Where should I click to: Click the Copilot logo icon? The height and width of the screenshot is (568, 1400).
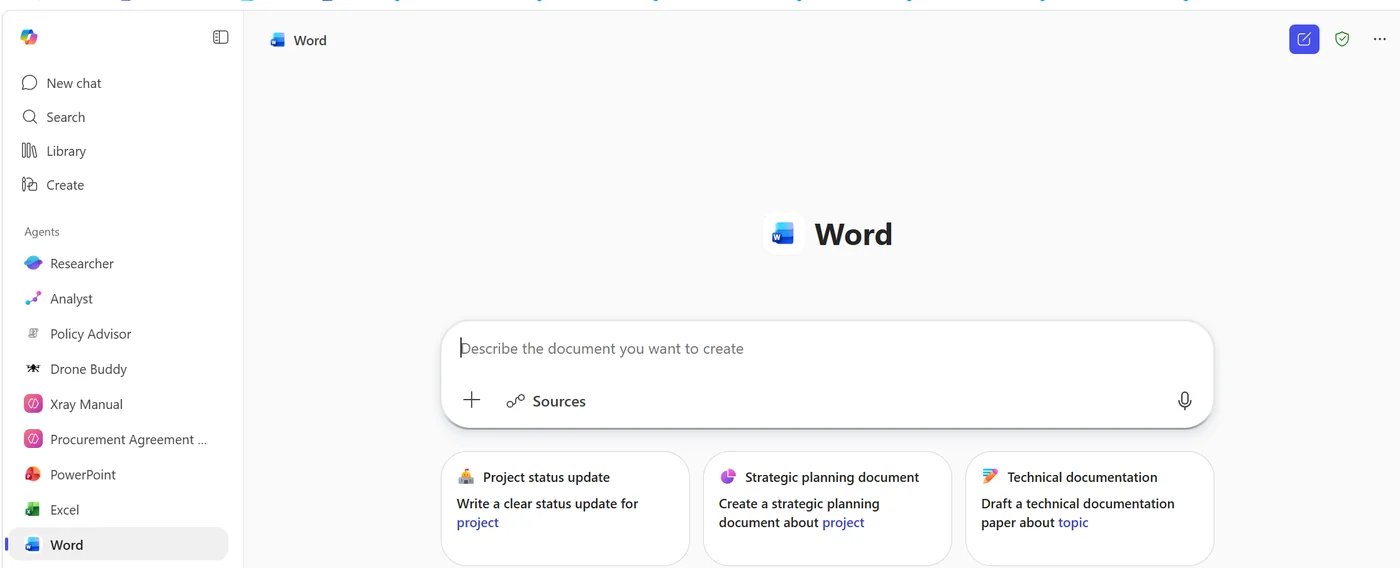(x=29, y=37)
